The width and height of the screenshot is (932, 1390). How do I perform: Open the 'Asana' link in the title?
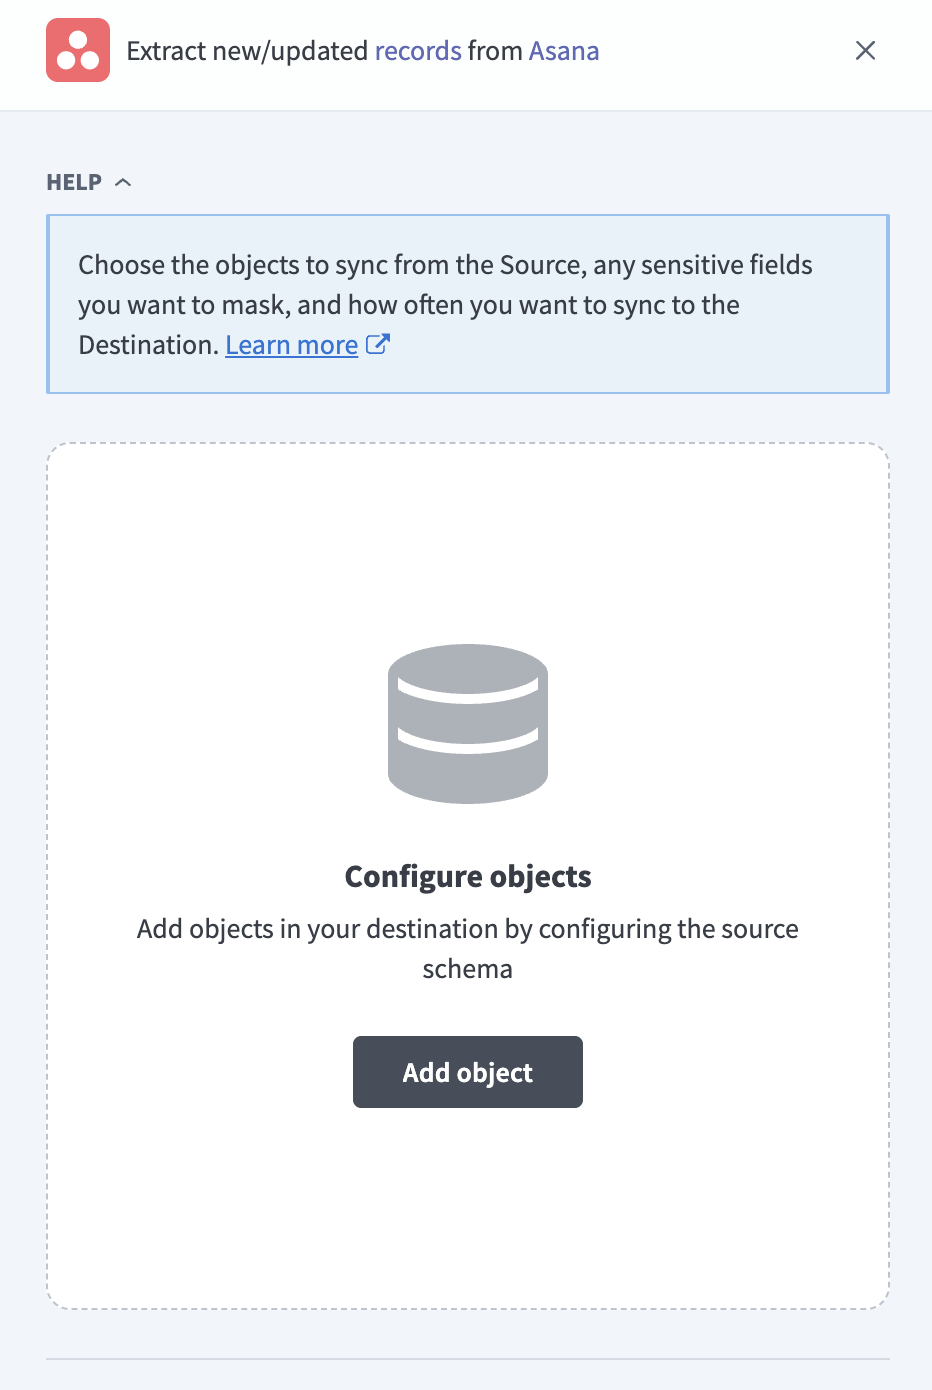pyautogui.click(x=564, y=51)
